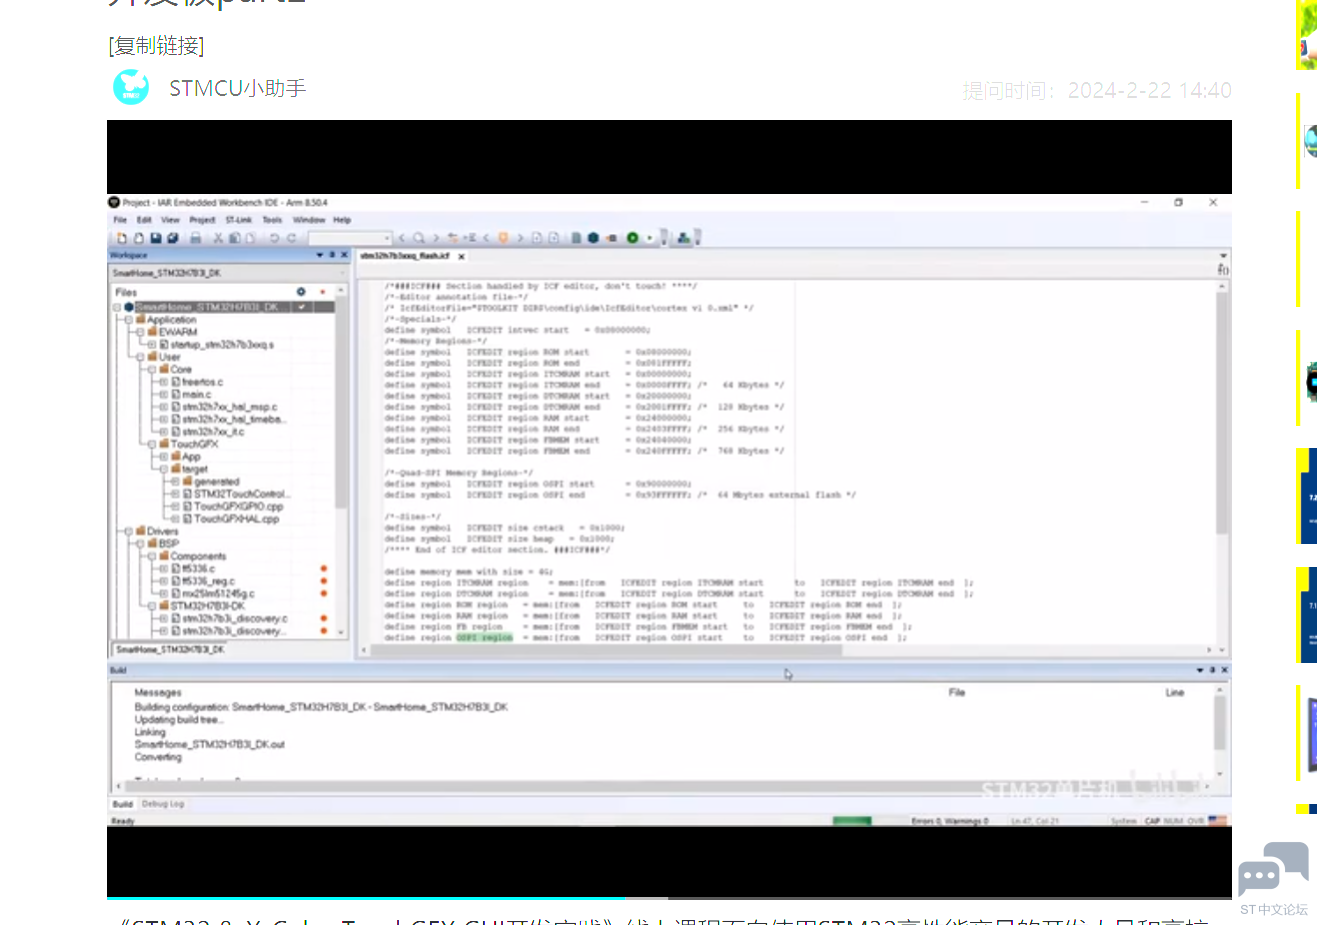Click the Redo toolbar icon
This screenshot has width=1317, height=925.
(x=292, y=238)
